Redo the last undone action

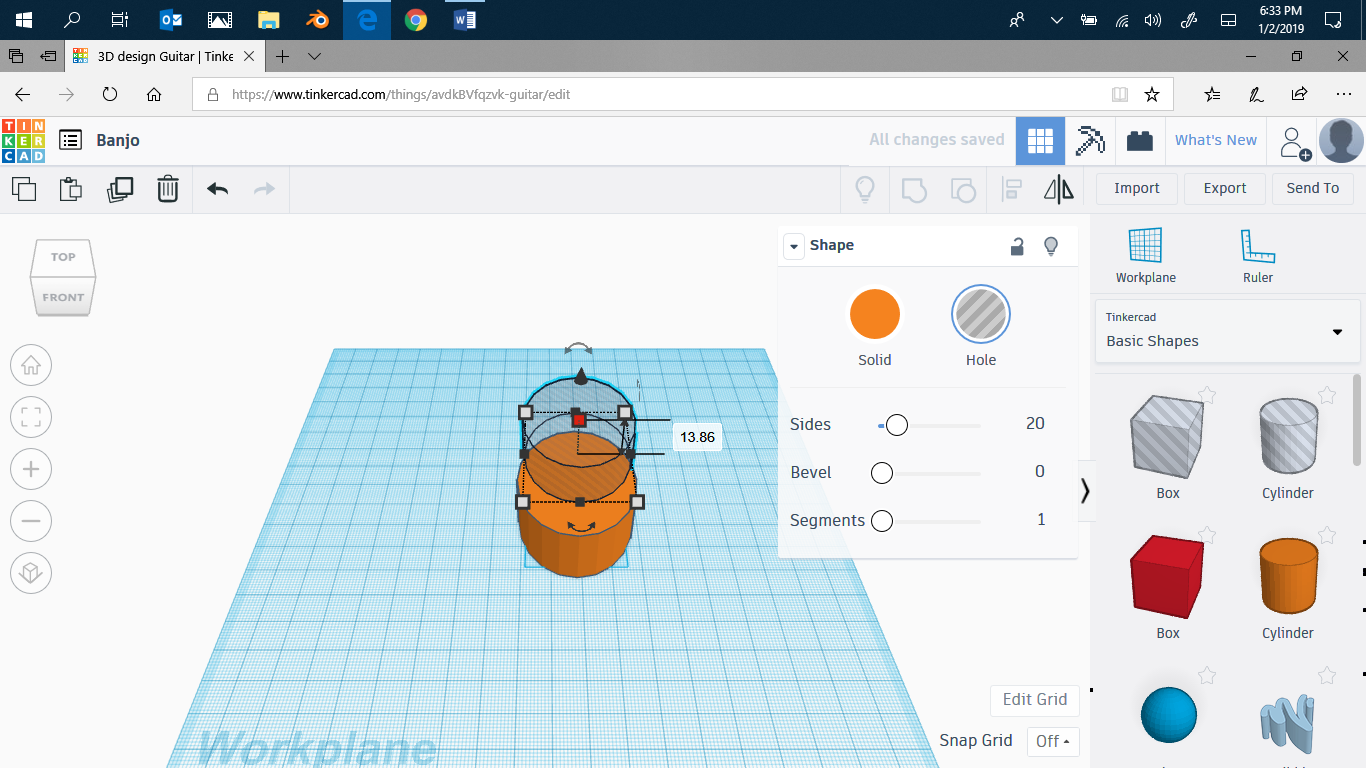click(264, 188)
